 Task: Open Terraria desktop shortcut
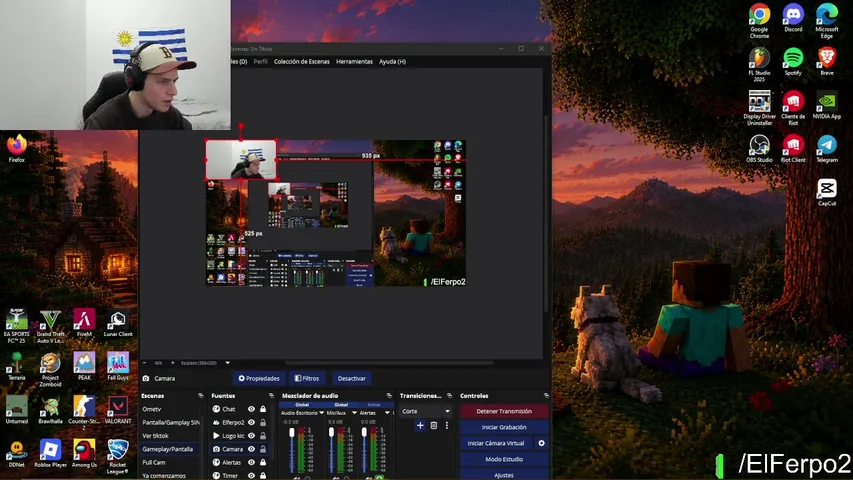click(x=17, y=366)
